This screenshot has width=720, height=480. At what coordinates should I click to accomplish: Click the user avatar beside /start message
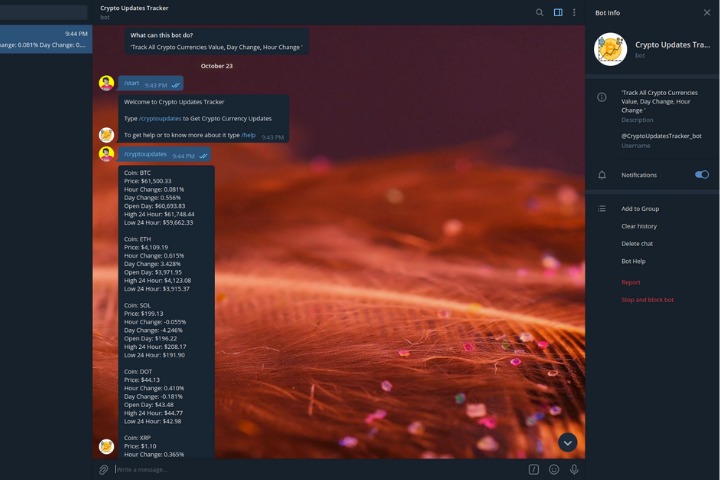107,83
